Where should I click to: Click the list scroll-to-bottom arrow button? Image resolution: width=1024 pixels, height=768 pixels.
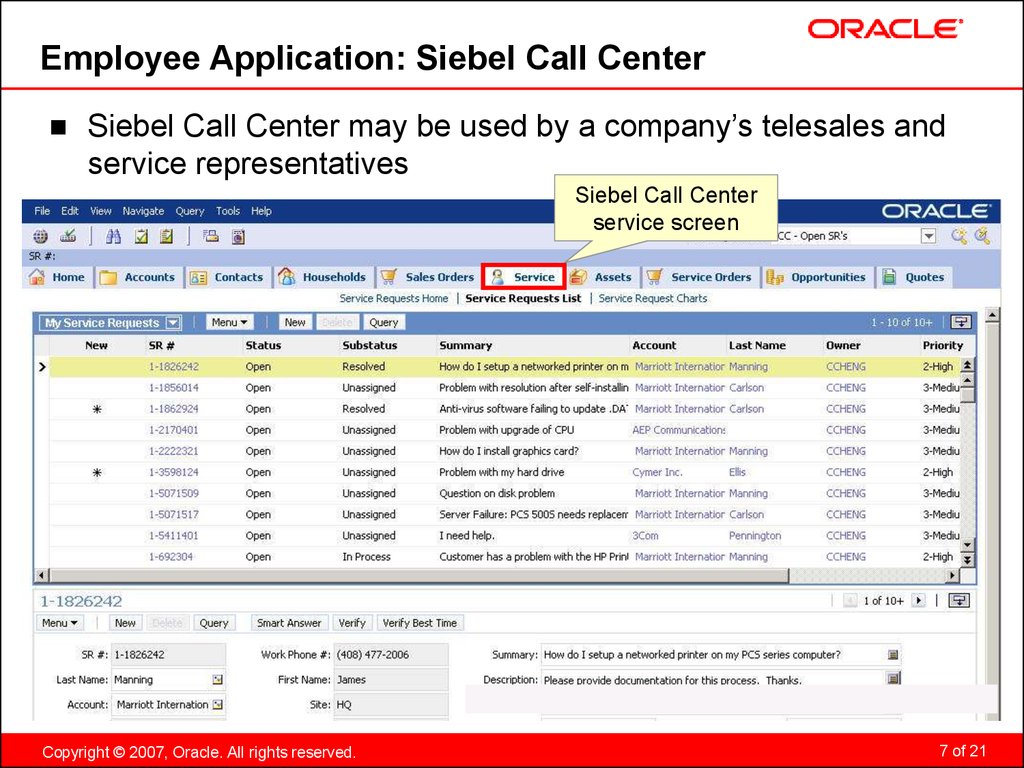click(967, 560)
